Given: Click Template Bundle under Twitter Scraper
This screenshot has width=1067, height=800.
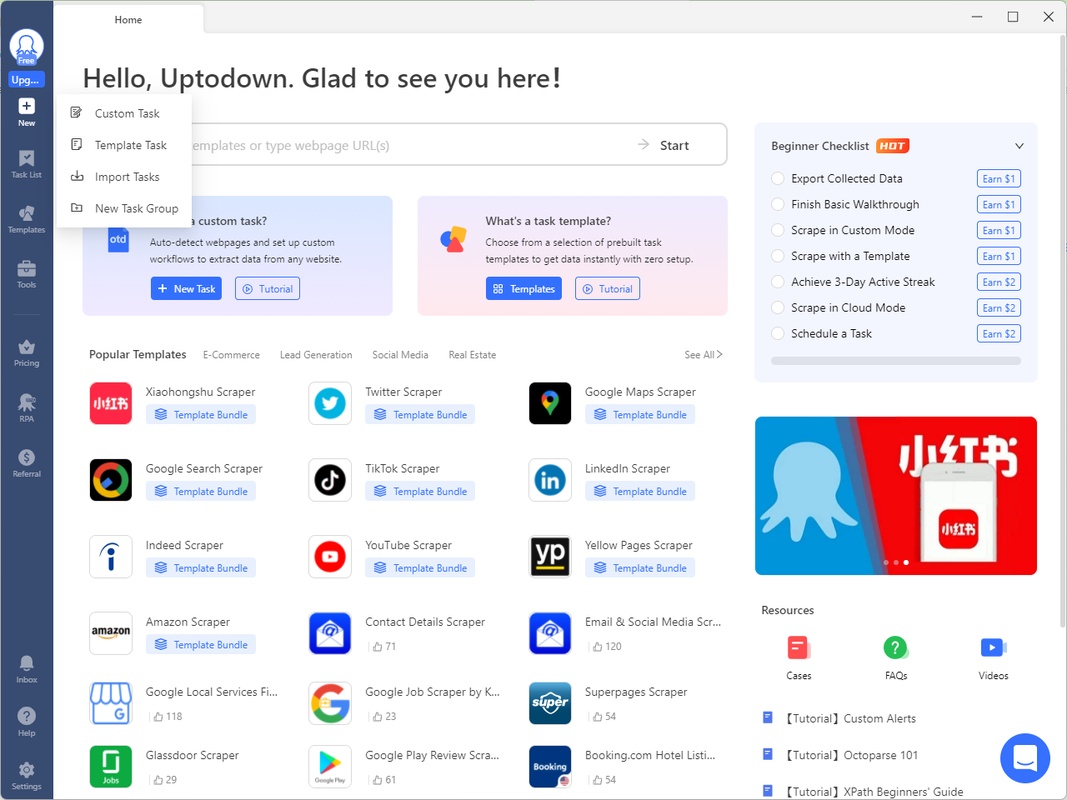Looking at the screenshot, I should point(420,414).
